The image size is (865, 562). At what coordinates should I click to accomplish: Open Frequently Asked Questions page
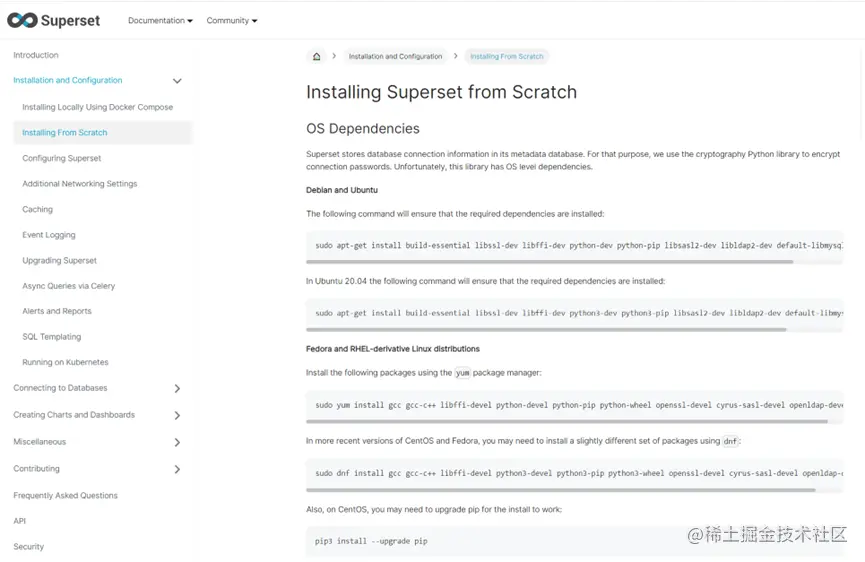tap(65, 495)
